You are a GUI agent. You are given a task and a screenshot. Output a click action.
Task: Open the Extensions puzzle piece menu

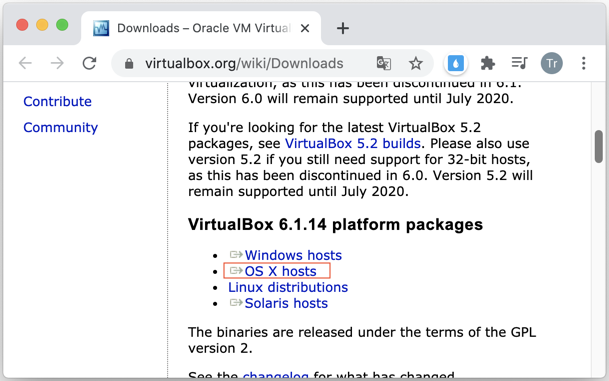[487, 63]
